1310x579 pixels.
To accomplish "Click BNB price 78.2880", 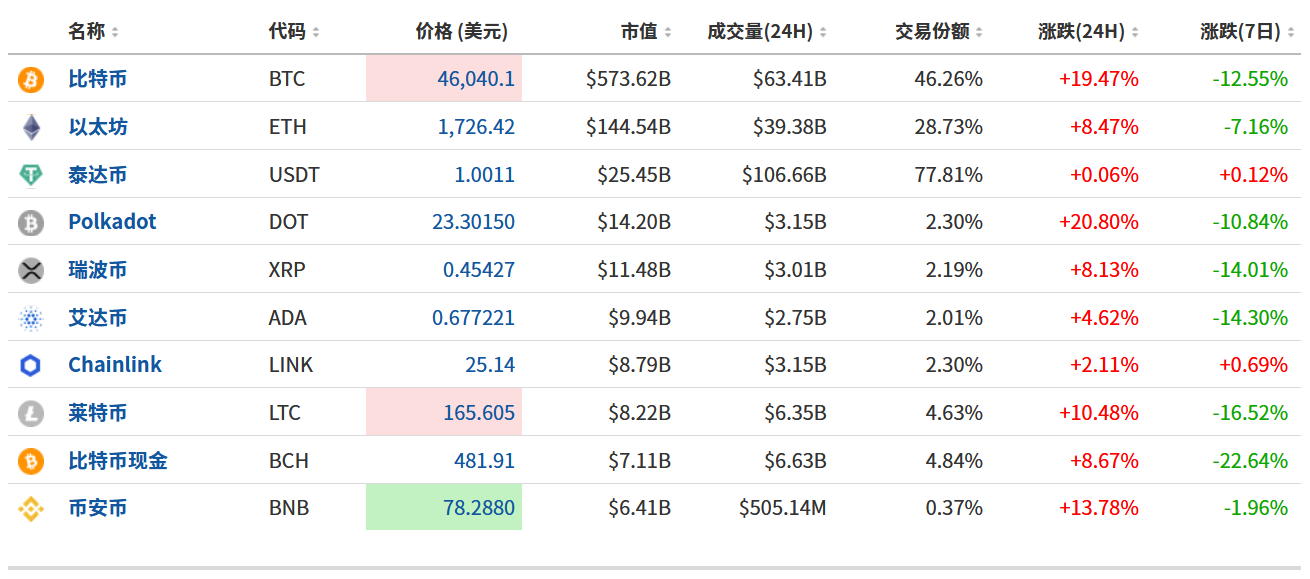I will point(479,509).
